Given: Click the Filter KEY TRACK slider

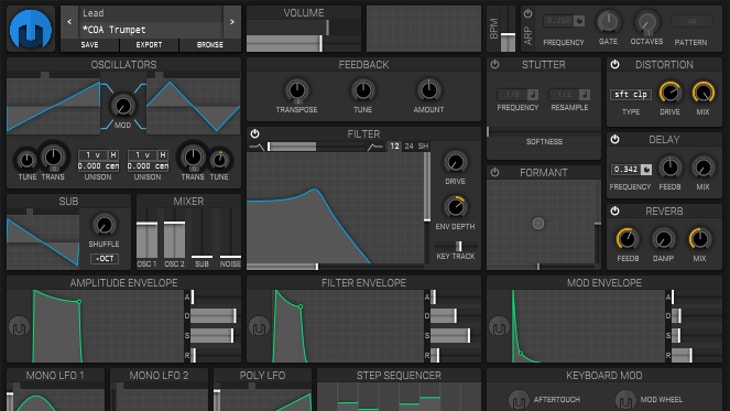Looking at the screenshot, I should pyautogui.click(x=456, y=245).
